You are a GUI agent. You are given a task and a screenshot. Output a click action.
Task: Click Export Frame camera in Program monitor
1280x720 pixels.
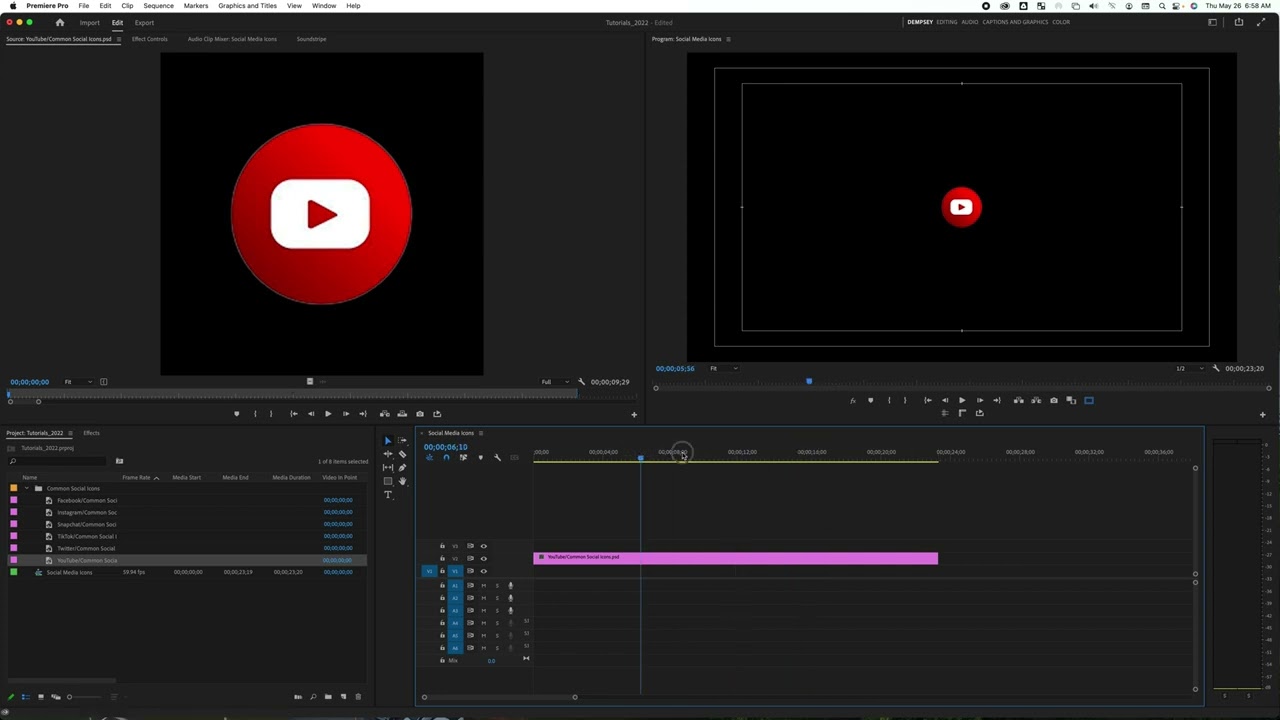[x=1054, y=400]
